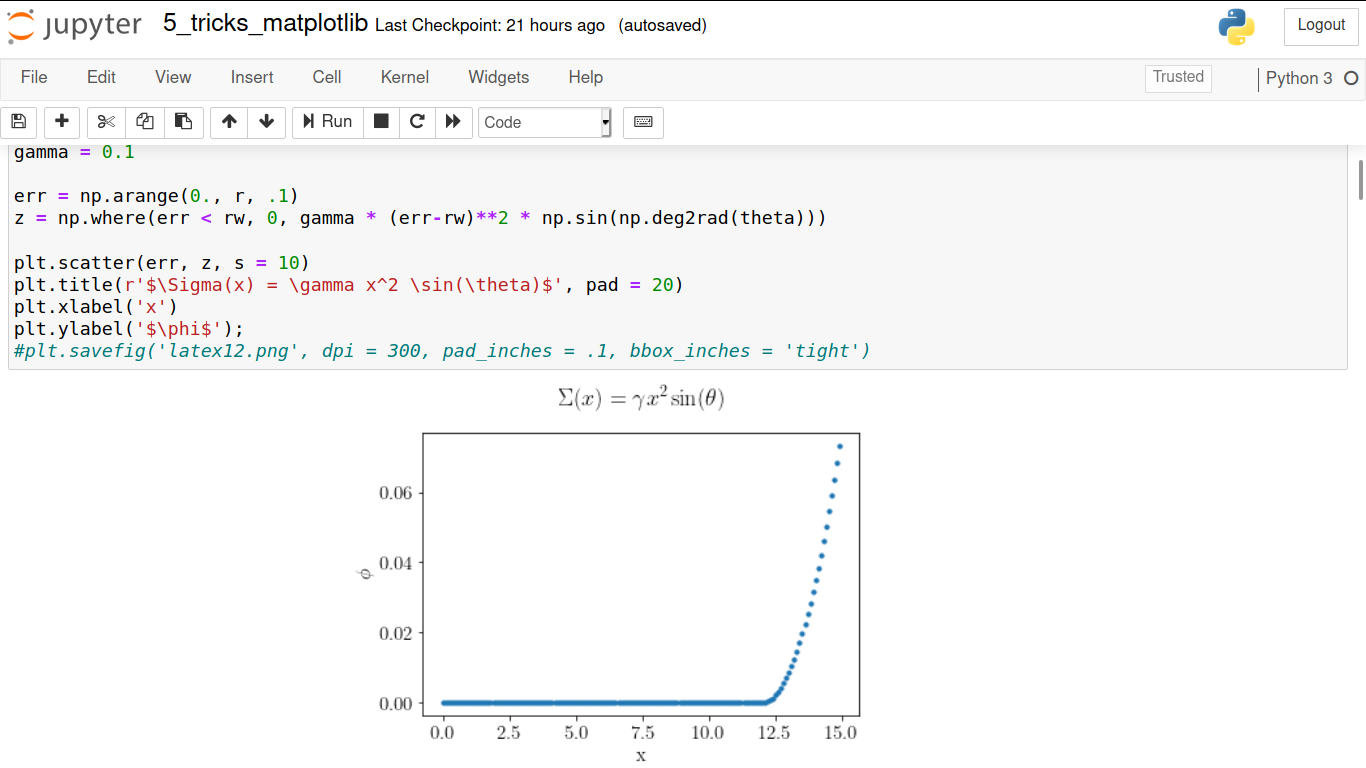
Task: Open the Kernel menu
Action: click(x=404, y=77)
